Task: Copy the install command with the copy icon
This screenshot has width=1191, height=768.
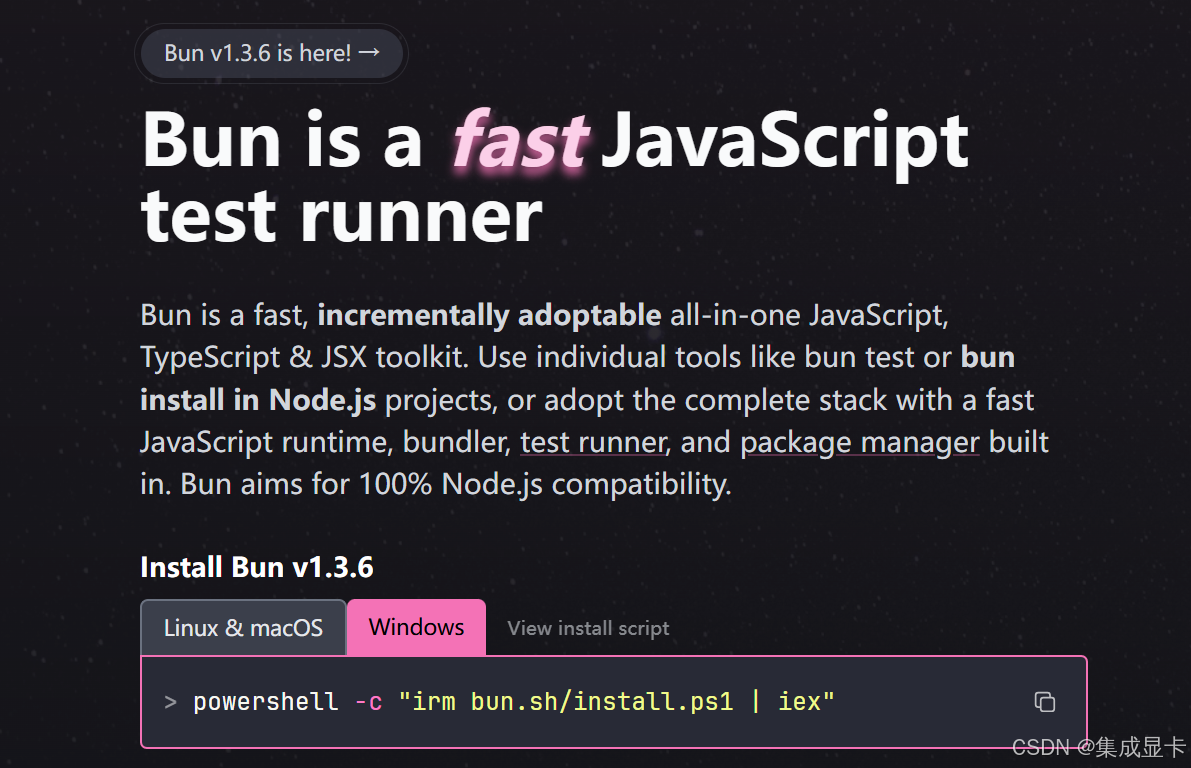Action: 1044,702
